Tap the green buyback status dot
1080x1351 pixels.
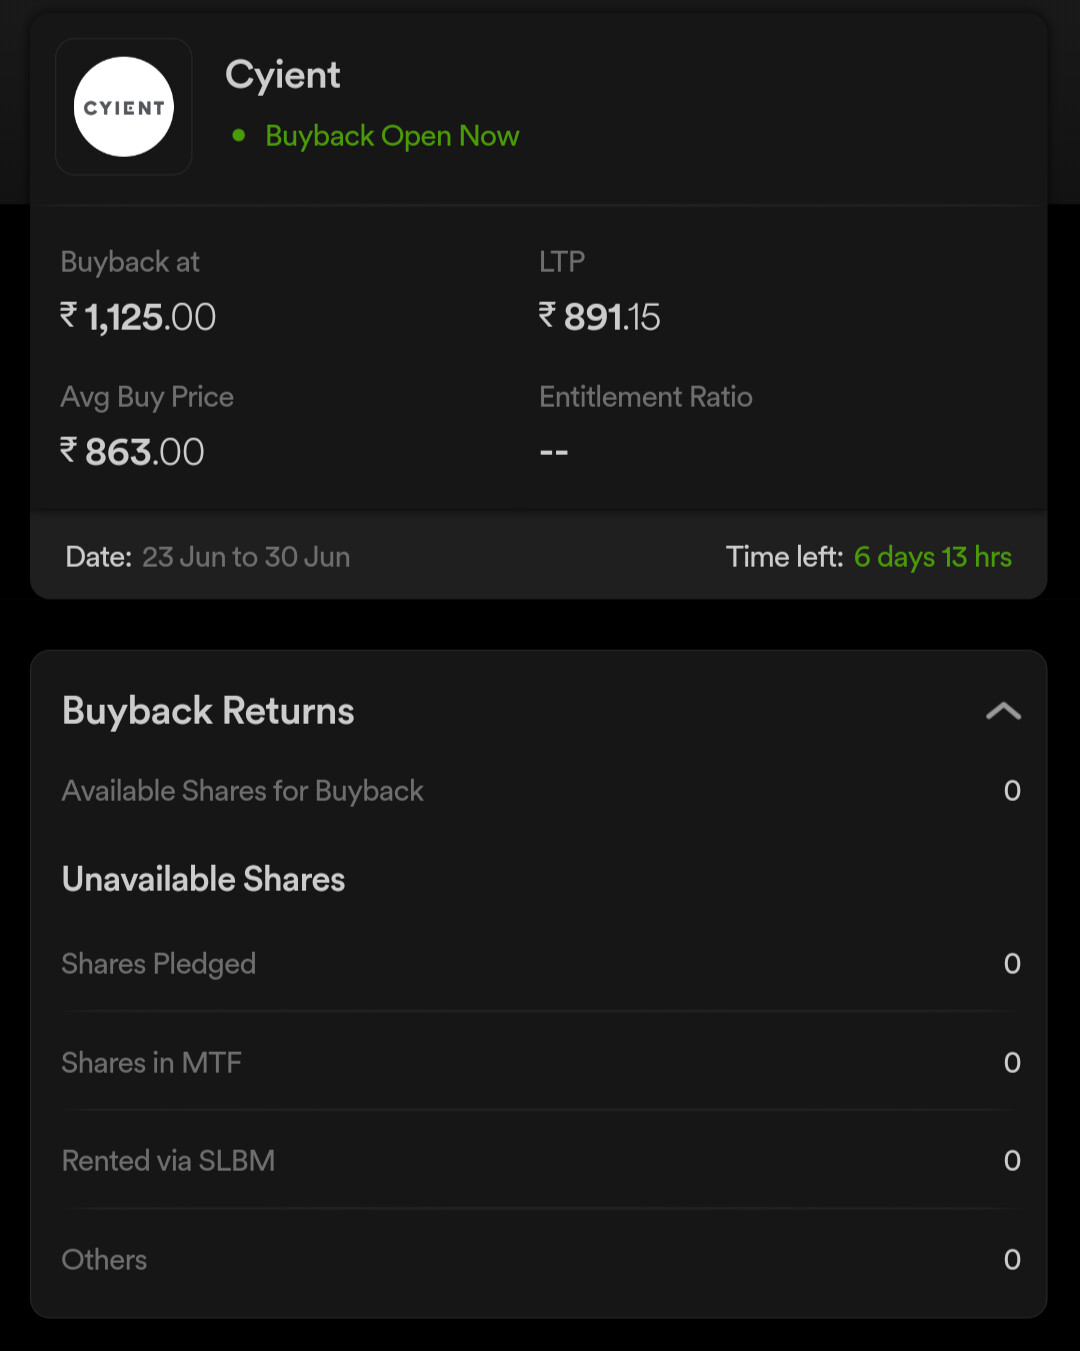click(x=239, y=135)
